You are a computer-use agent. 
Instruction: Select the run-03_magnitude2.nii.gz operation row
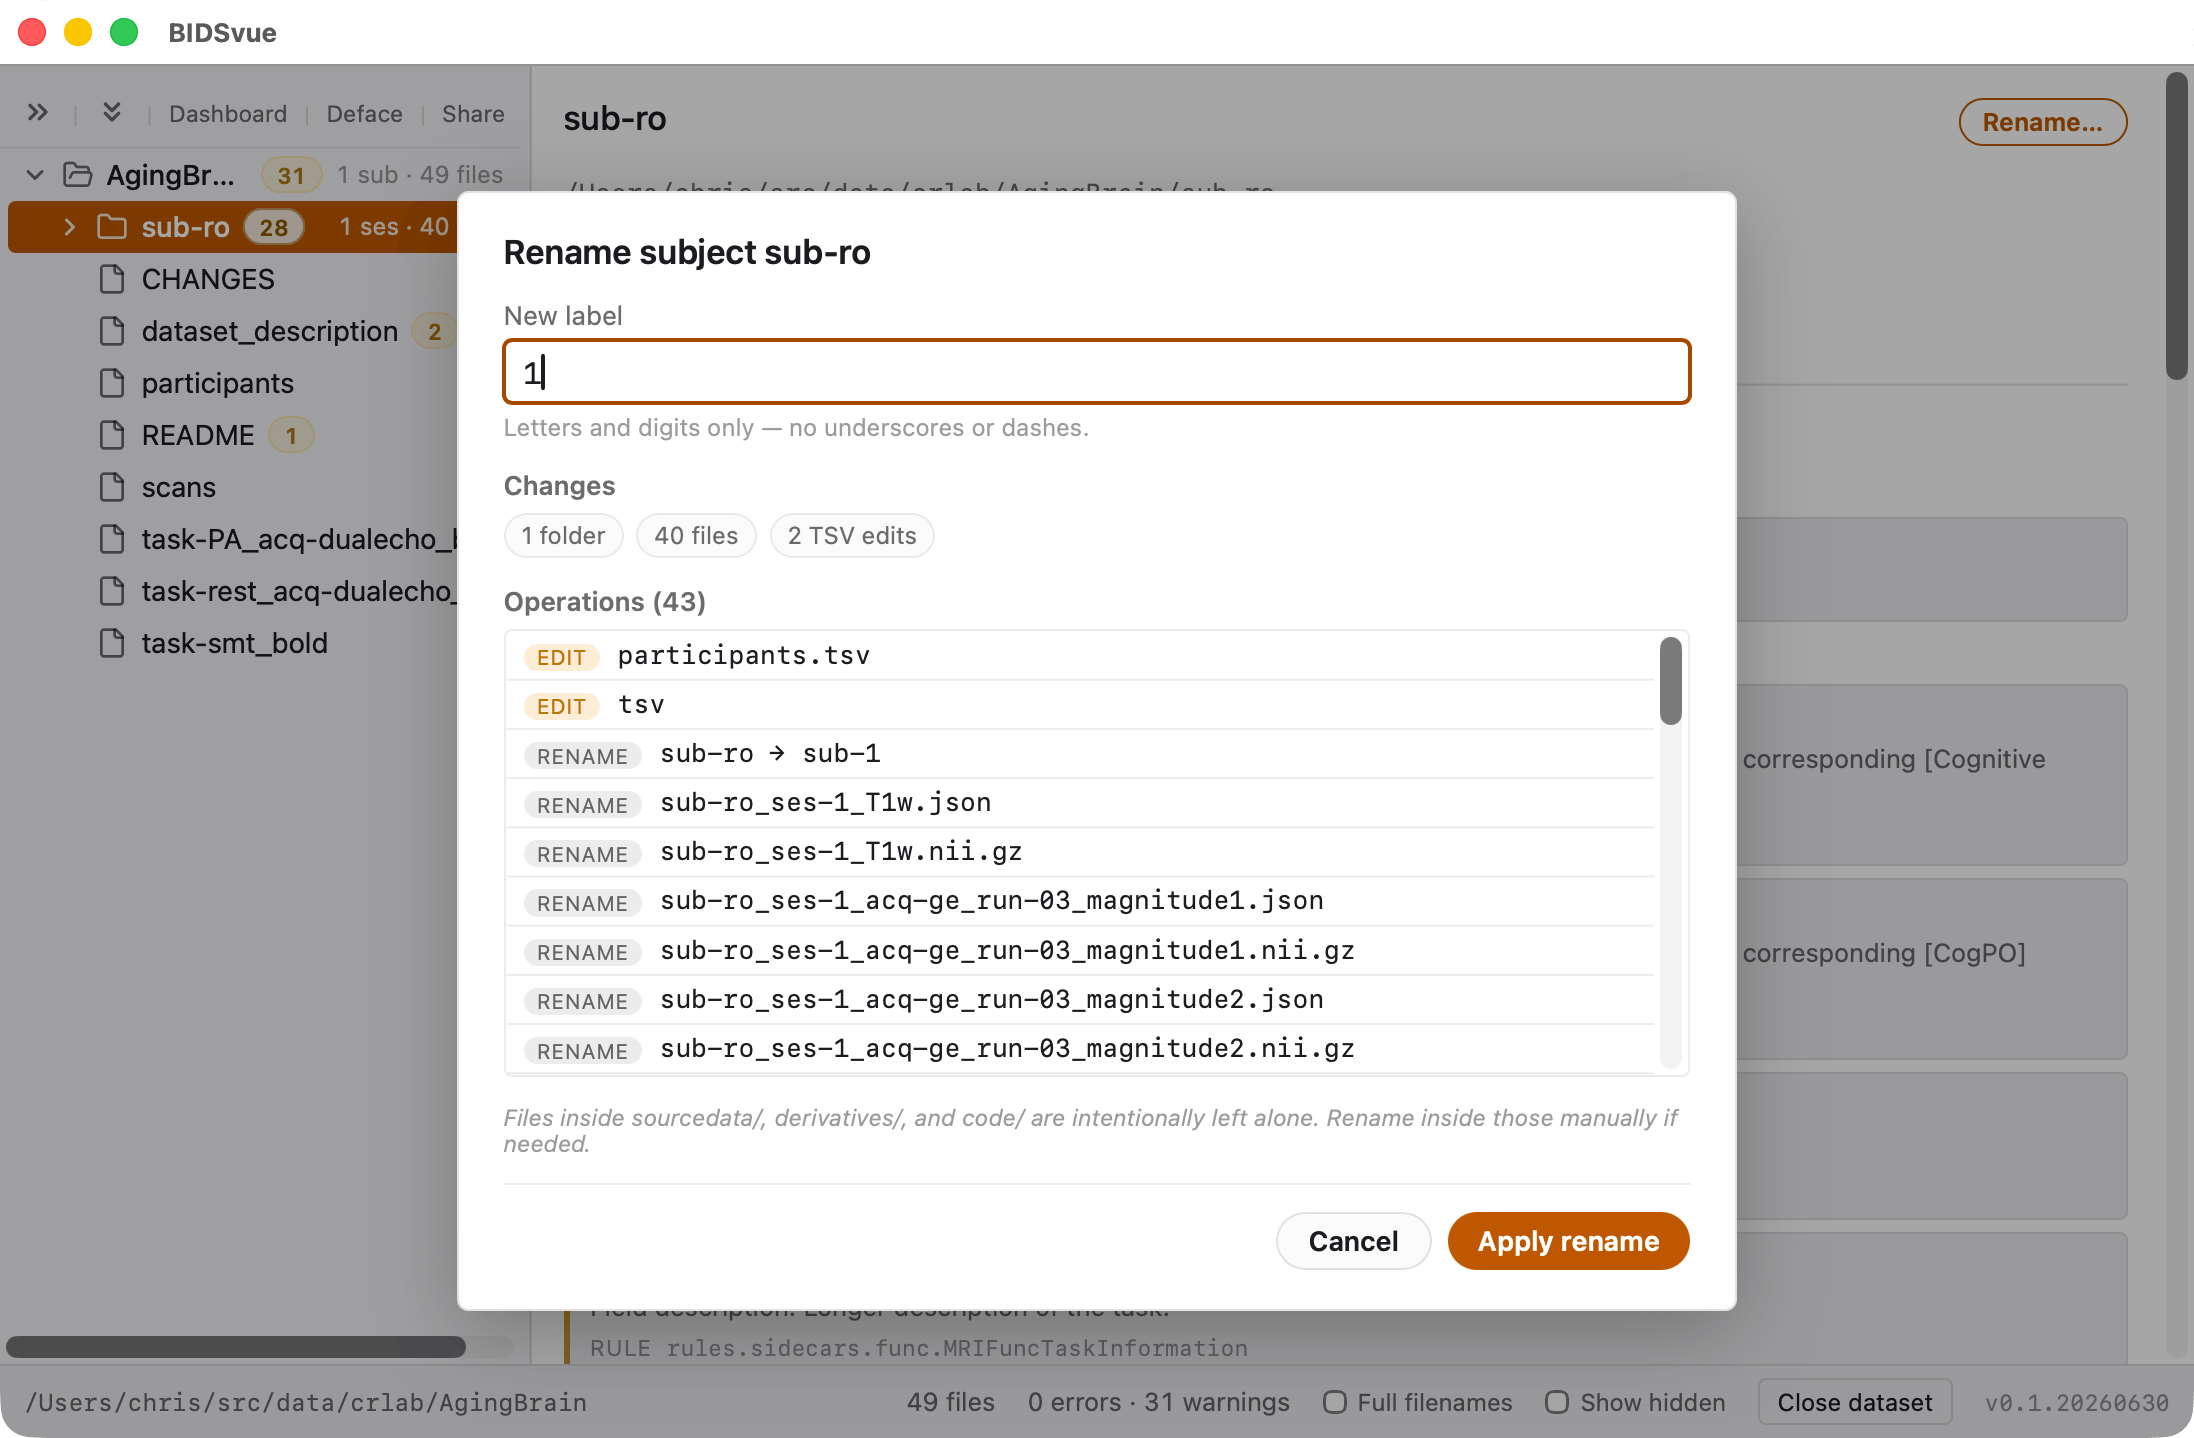(x=1080, y=1049)
